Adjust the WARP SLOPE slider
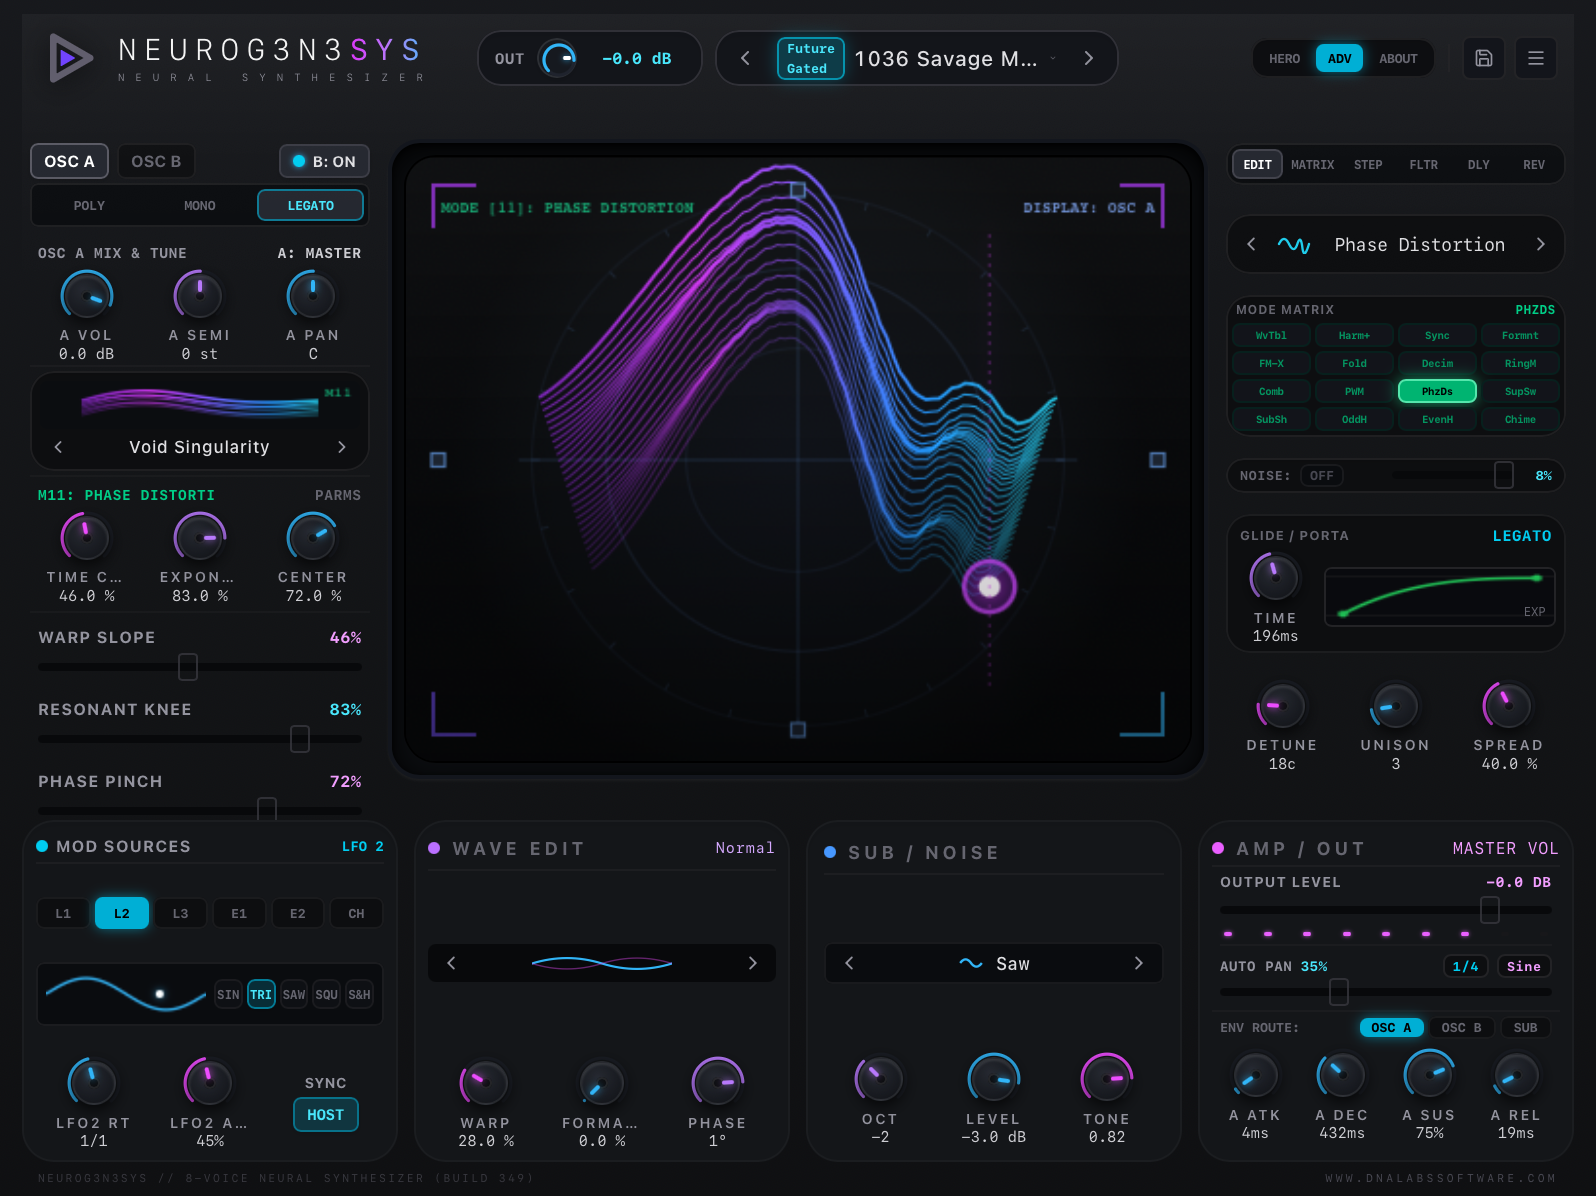Image resolution: width=1596 pixels, height=1196 pixels. (x=200, y=666)
